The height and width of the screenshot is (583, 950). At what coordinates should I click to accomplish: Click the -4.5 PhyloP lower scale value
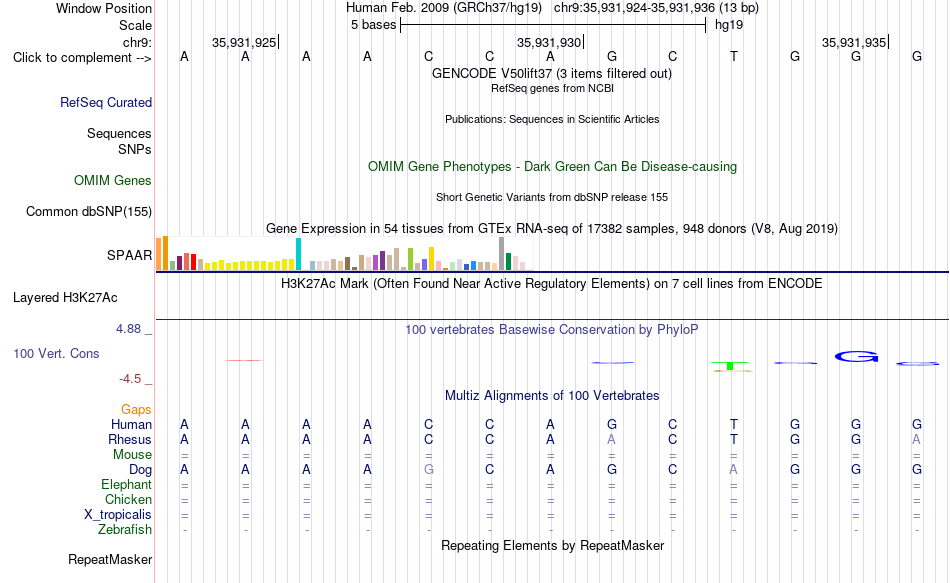click(130, 379)
